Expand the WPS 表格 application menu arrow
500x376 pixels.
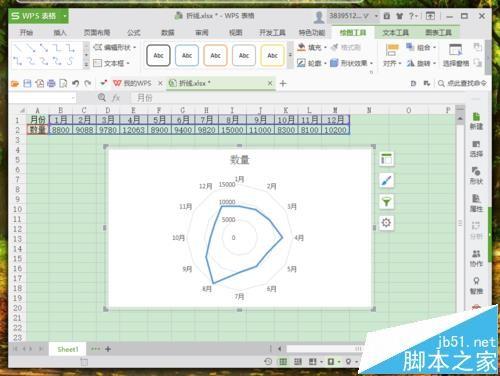tap(65, 16)
